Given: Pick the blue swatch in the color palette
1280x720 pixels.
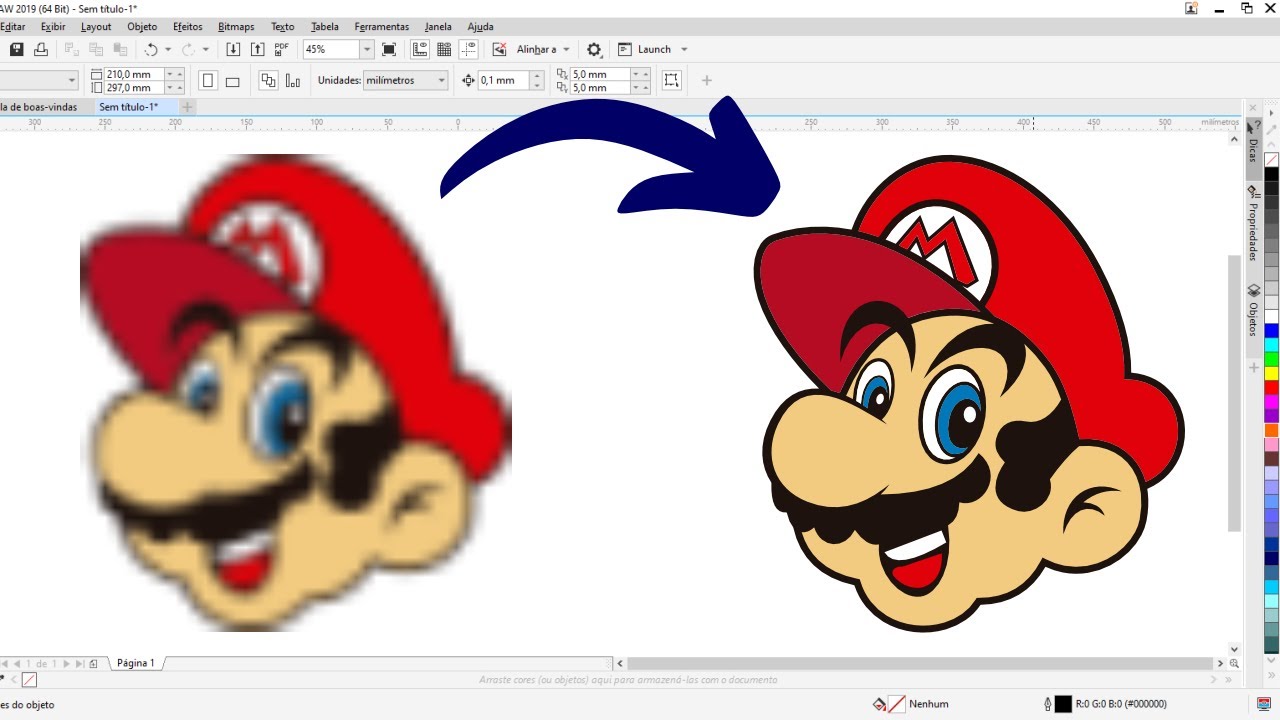Looking at the screenshot, I should click(1271, 330).
